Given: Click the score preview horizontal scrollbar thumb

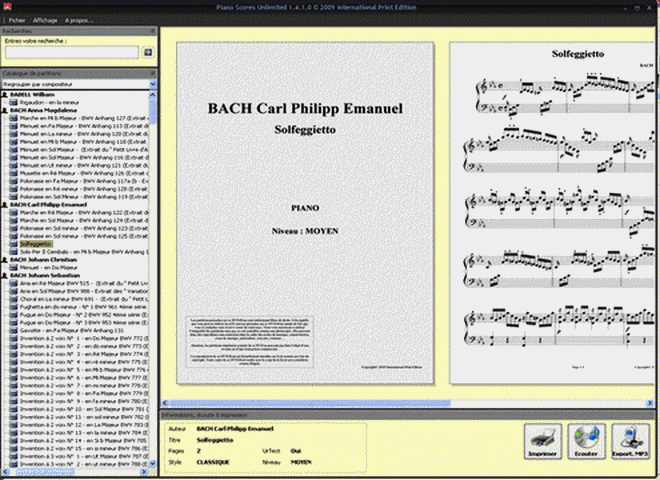Looking at the screenshot, I should tap(310, 403).
